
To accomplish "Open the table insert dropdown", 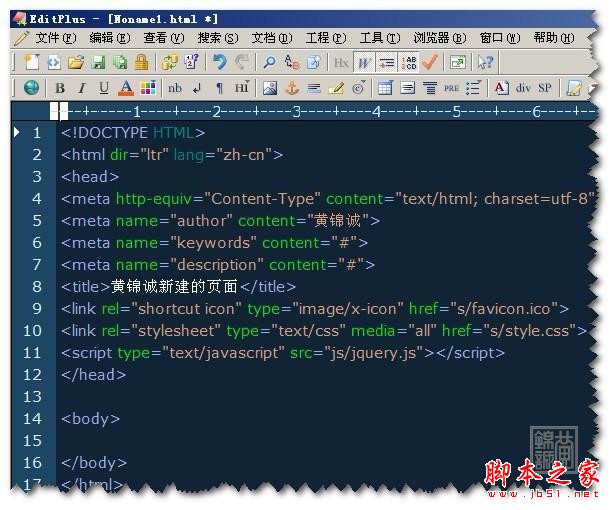I will click(x=385, y=88).
